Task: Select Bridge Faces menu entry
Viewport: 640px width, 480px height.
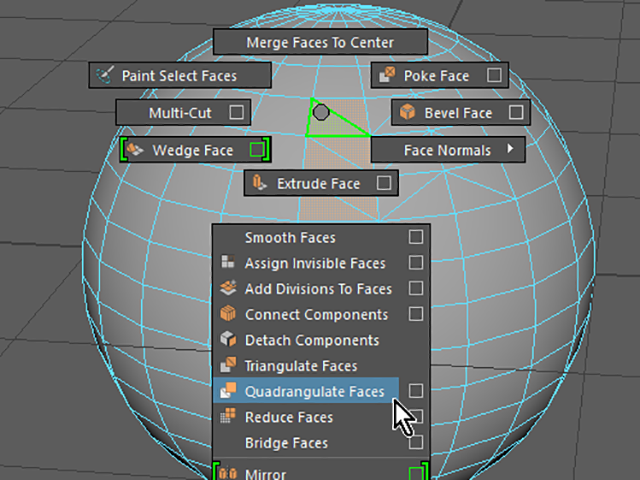Action: [x=321, y=442]
